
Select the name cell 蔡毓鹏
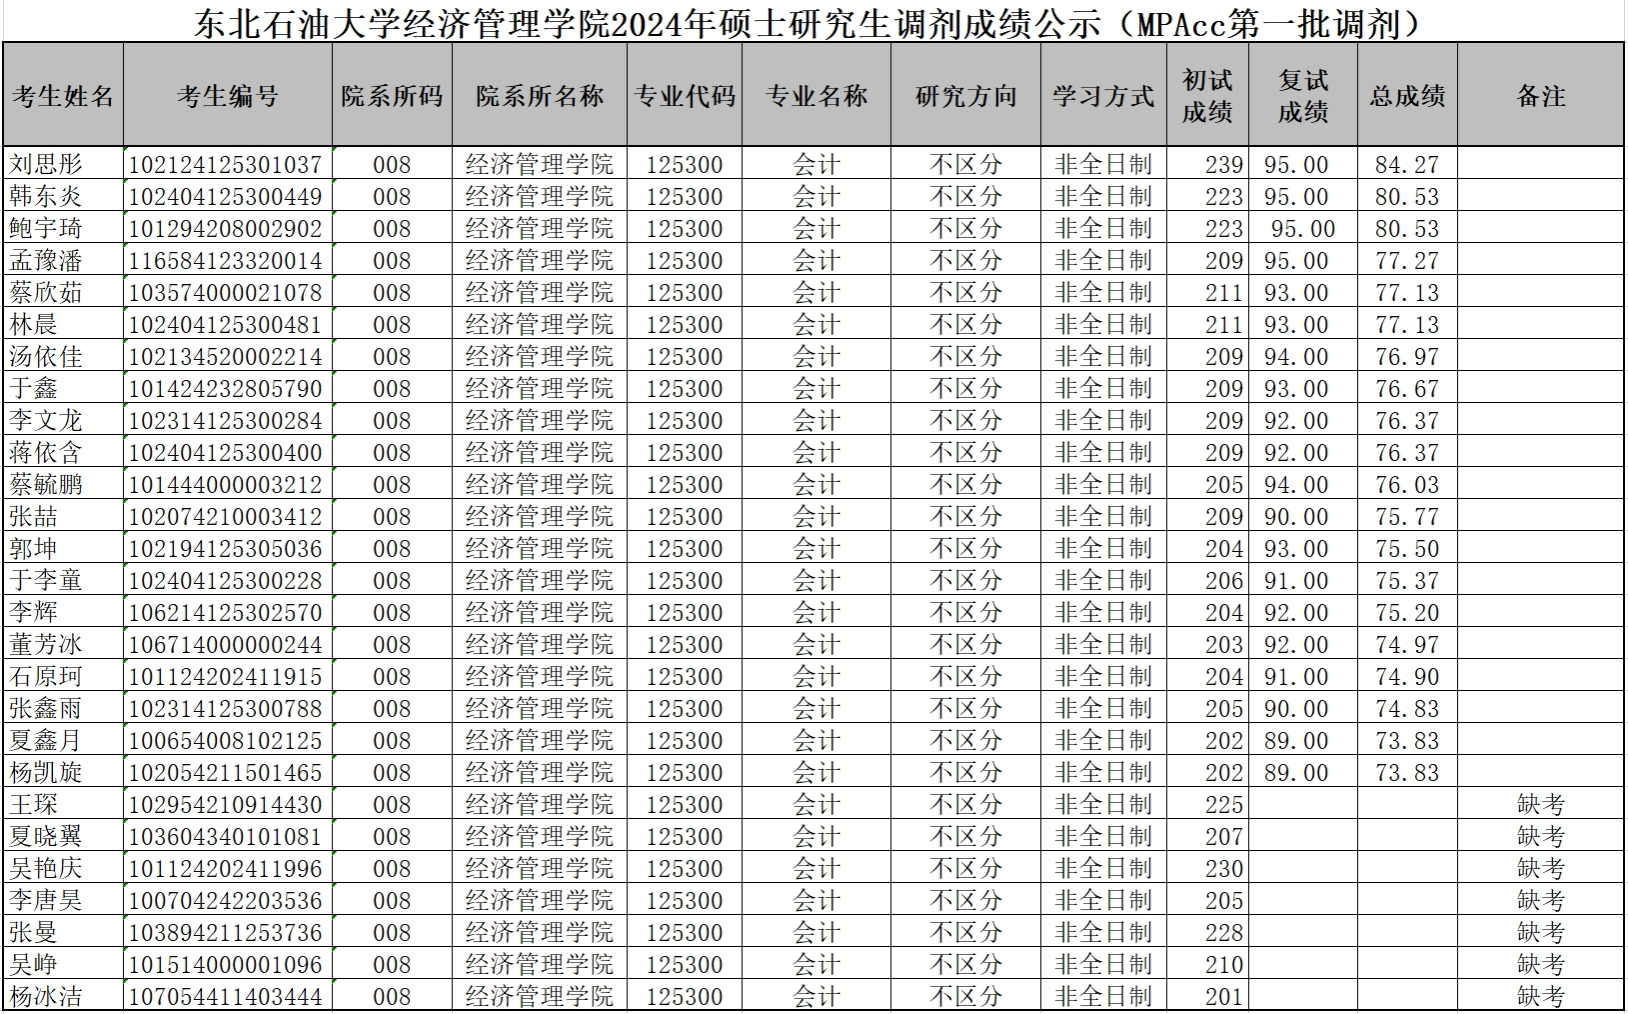pos(46,485)
